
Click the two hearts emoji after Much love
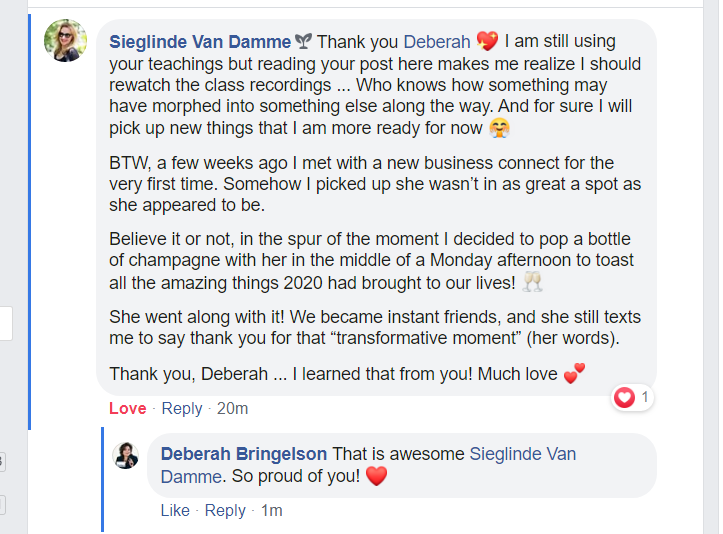pos(574,373)
